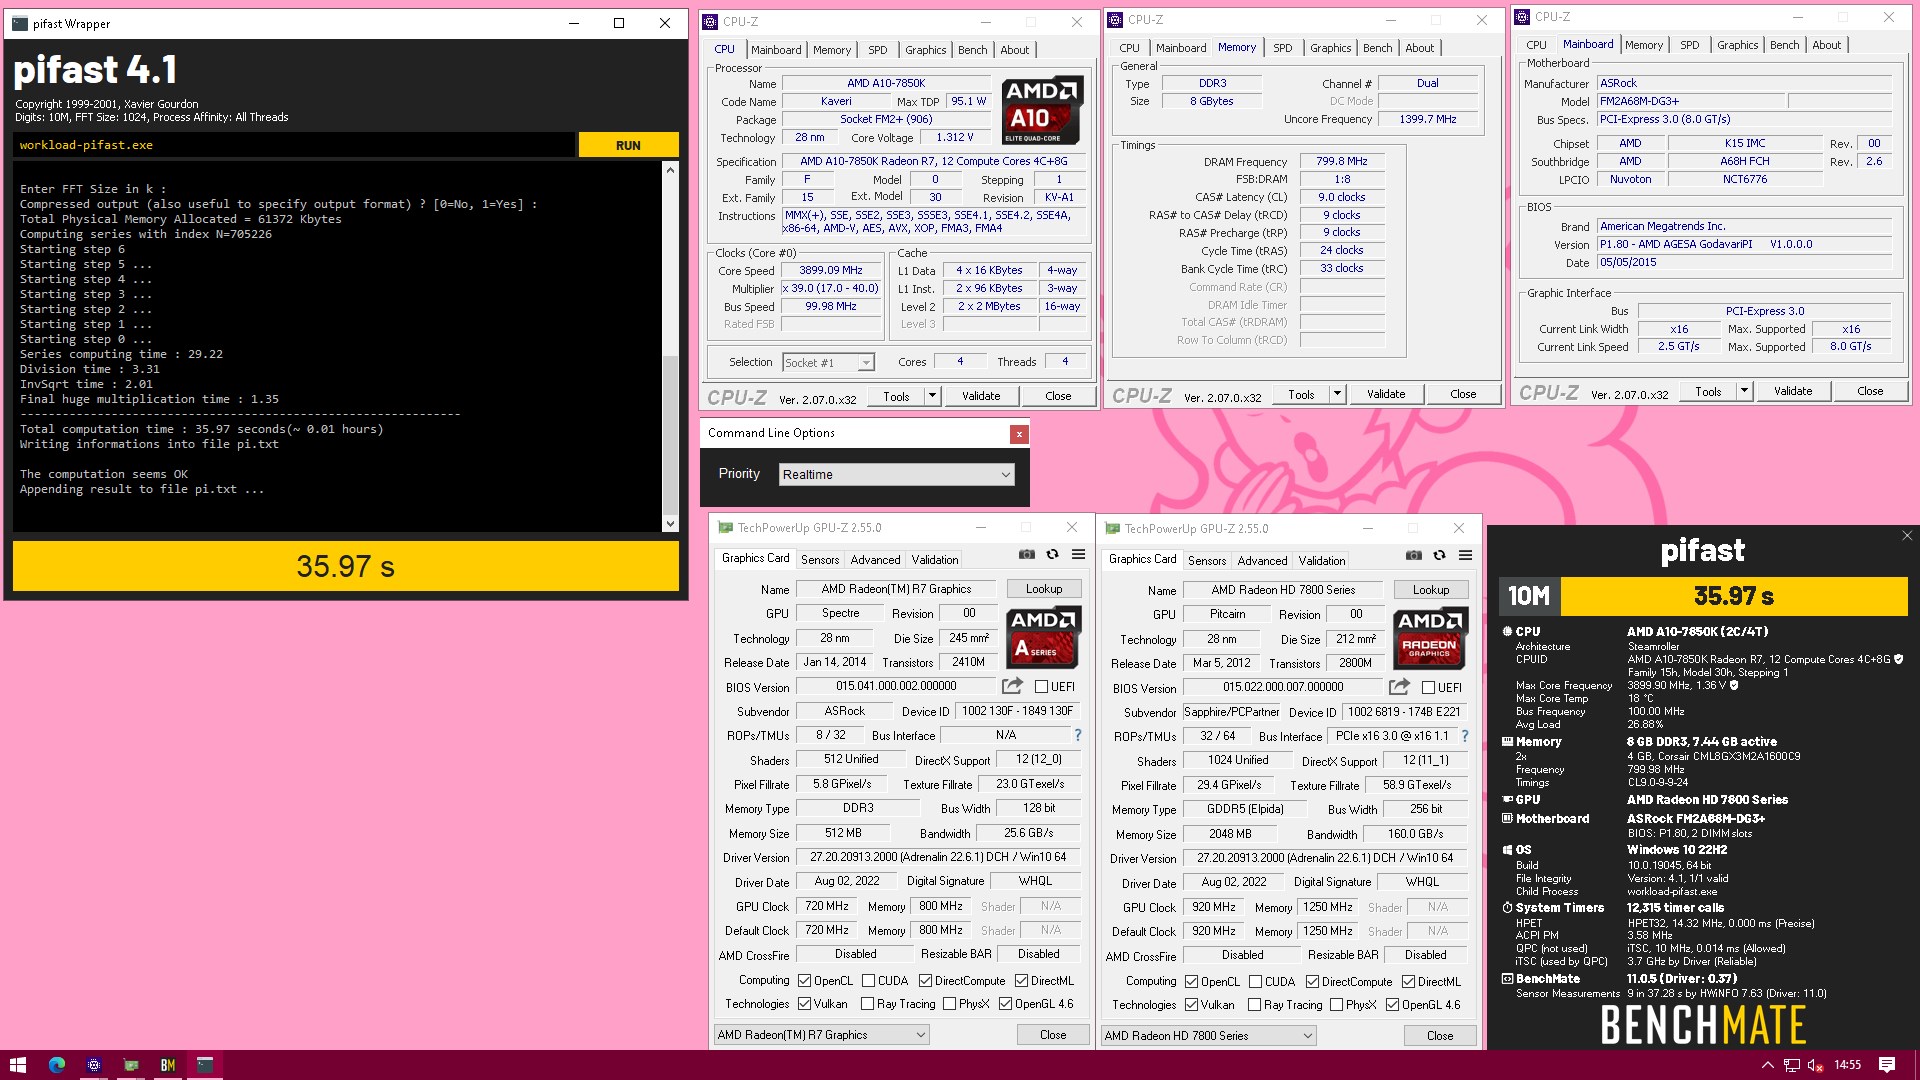Click the AMD A10 processor logo in CPU-Z
The image size is (1920, 1080).
click(x=1043, y=110)
